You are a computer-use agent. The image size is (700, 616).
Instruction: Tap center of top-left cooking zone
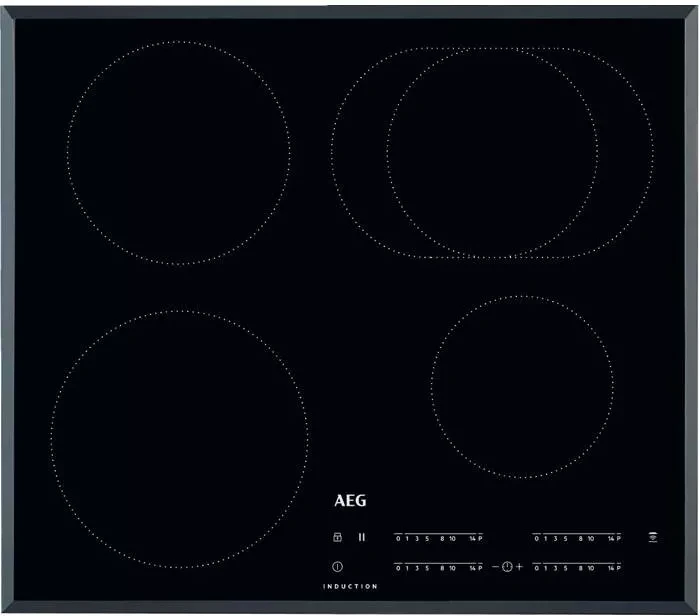click(179, 153)
